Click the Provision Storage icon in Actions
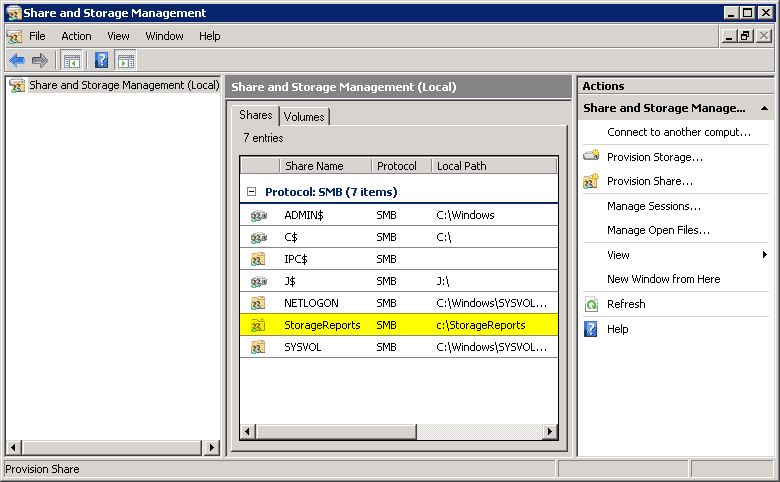 [x=591, y=156]
